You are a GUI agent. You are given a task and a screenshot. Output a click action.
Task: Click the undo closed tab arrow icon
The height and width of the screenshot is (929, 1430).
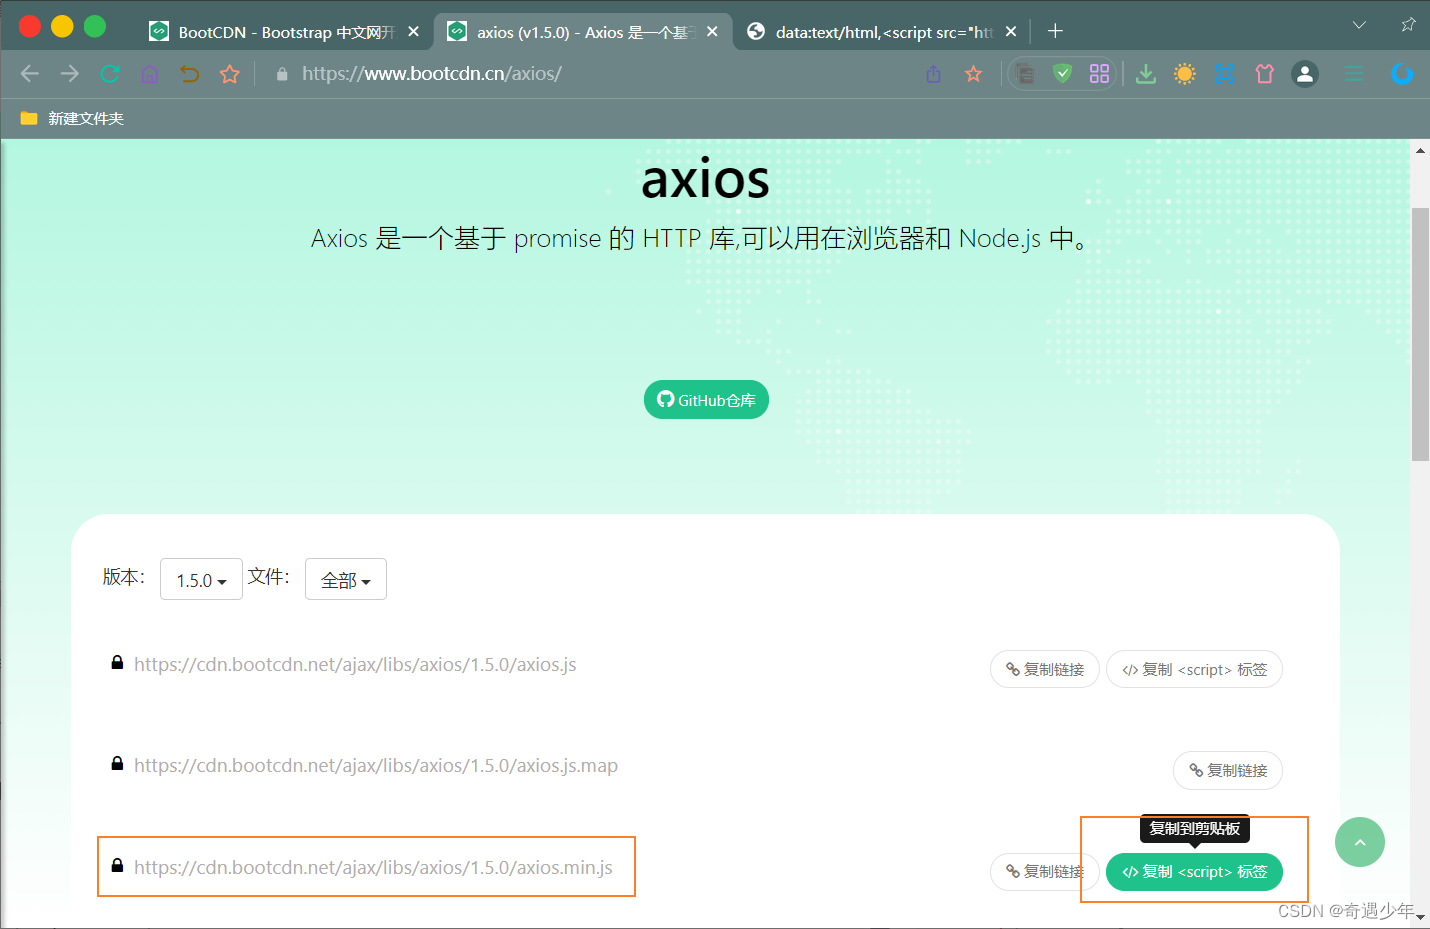click(189, 74)
